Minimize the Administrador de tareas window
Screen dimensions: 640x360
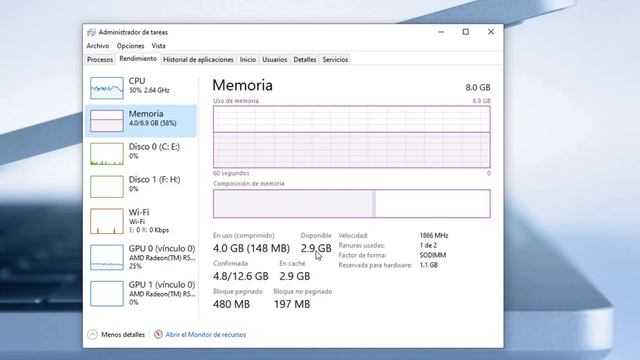point(441,32)
